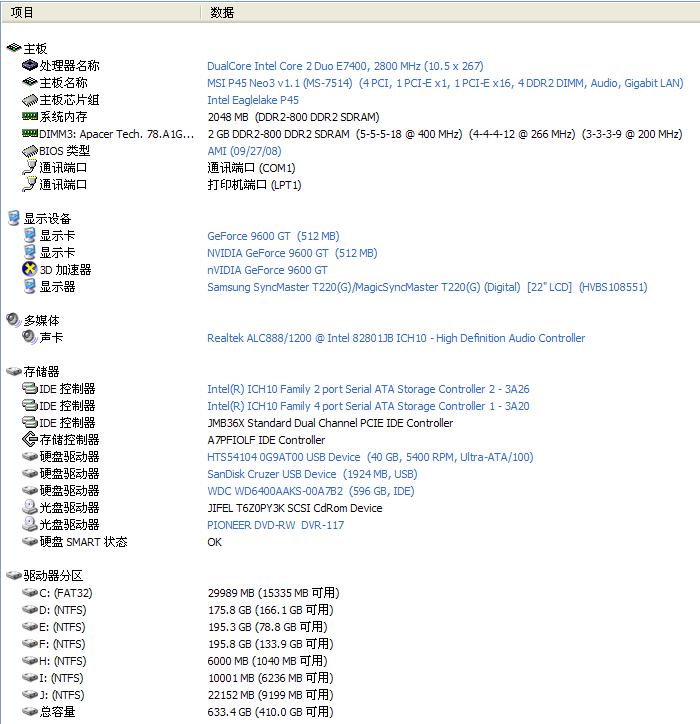Select the 29989 MB (15335 MB 可用) value

pos(273,593)
